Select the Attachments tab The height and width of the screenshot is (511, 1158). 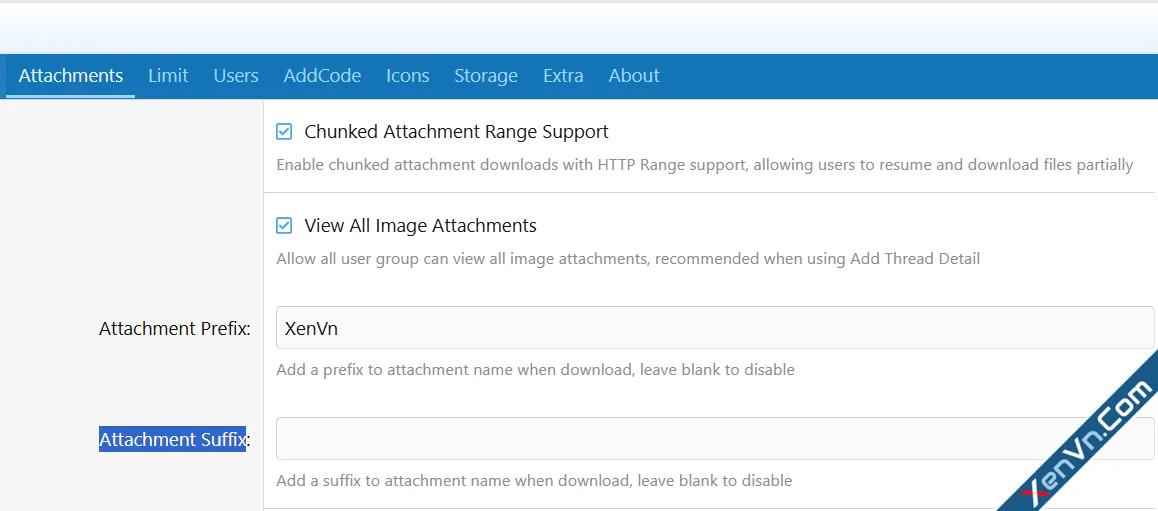pos(70,75)
